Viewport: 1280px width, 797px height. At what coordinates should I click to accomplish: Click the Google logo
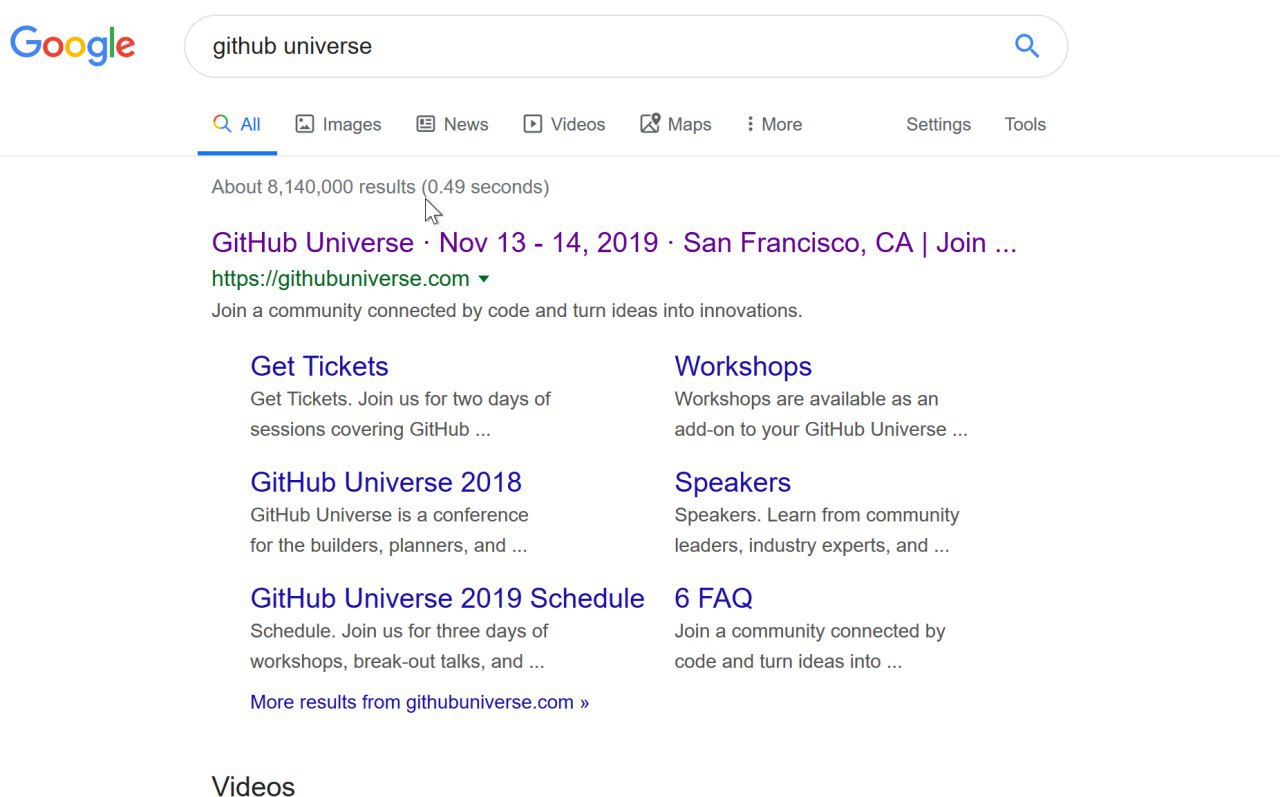click(73, 46)
